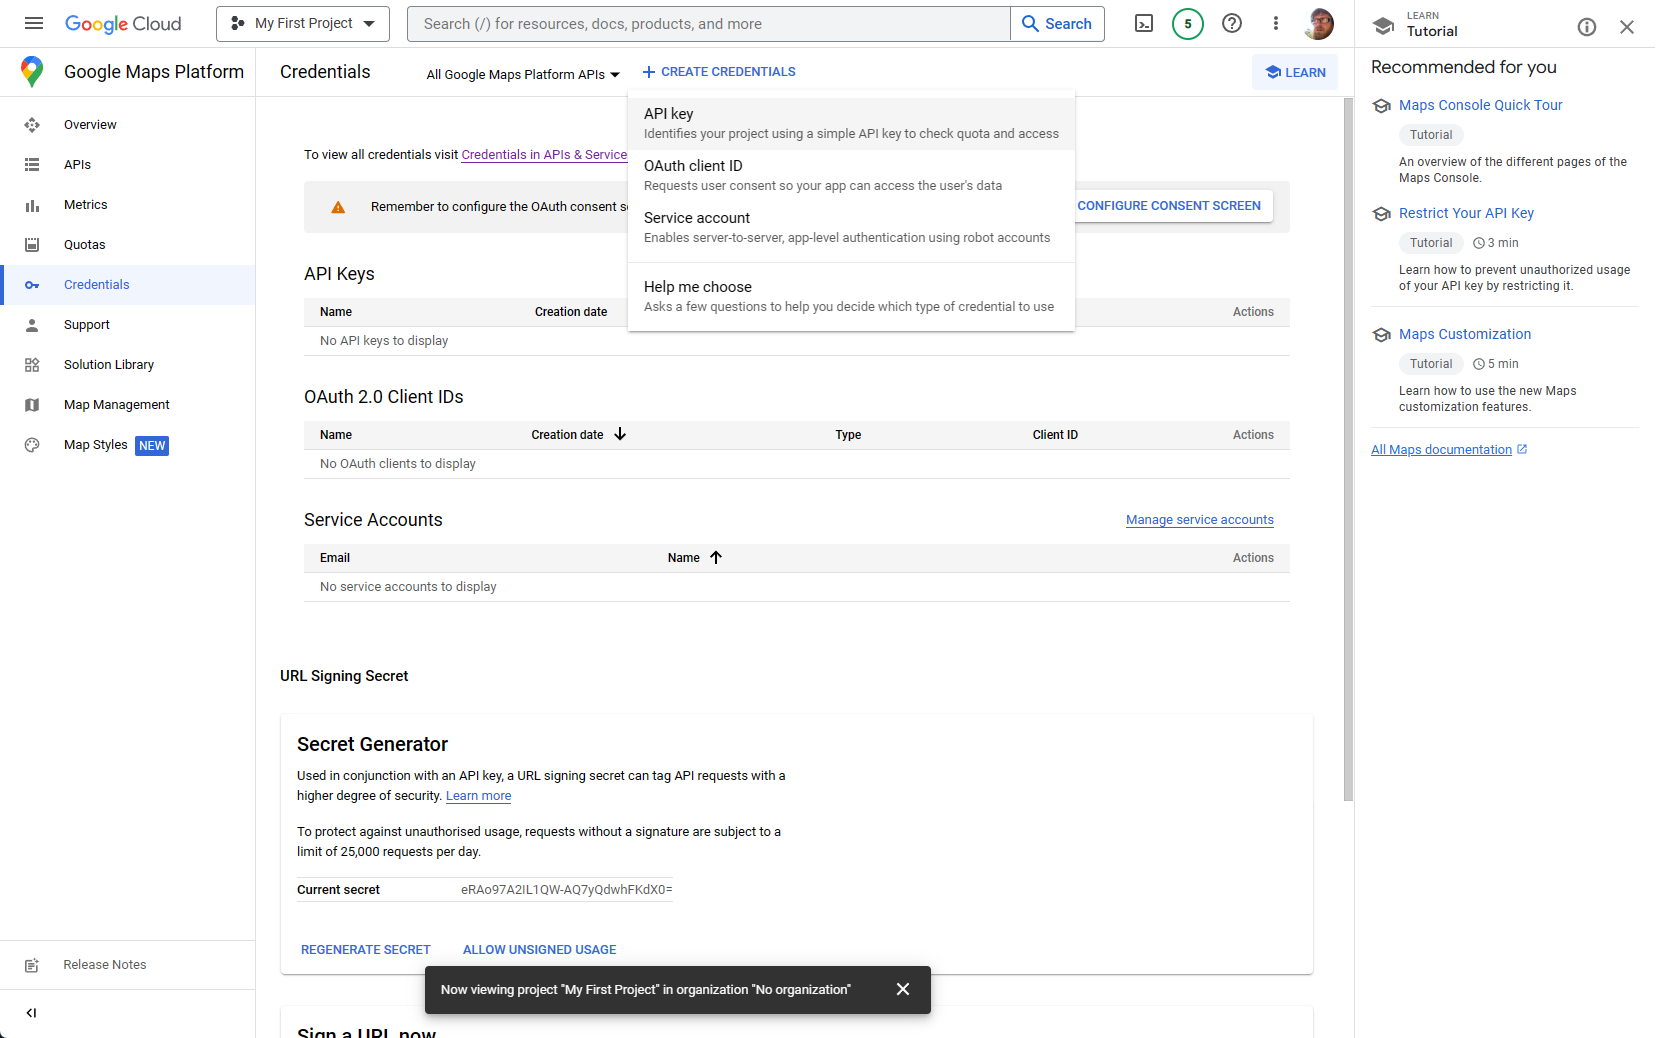Image resolution: width=1656 pixels, height=1038 pixels.
Task: Choose Service account menu option
Action: pos(851,227)
